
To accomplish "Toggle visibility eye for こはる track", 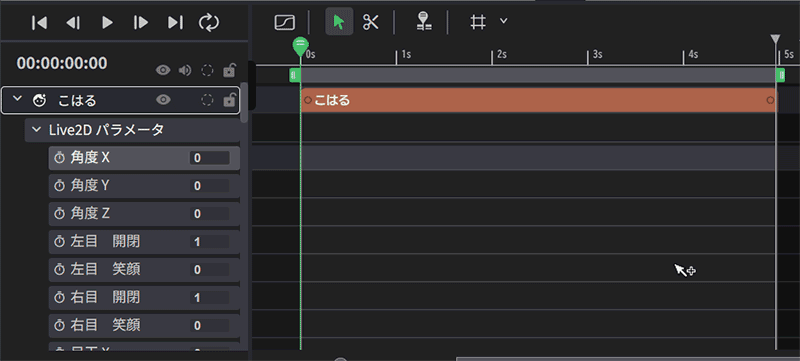I will coord(163,100).
